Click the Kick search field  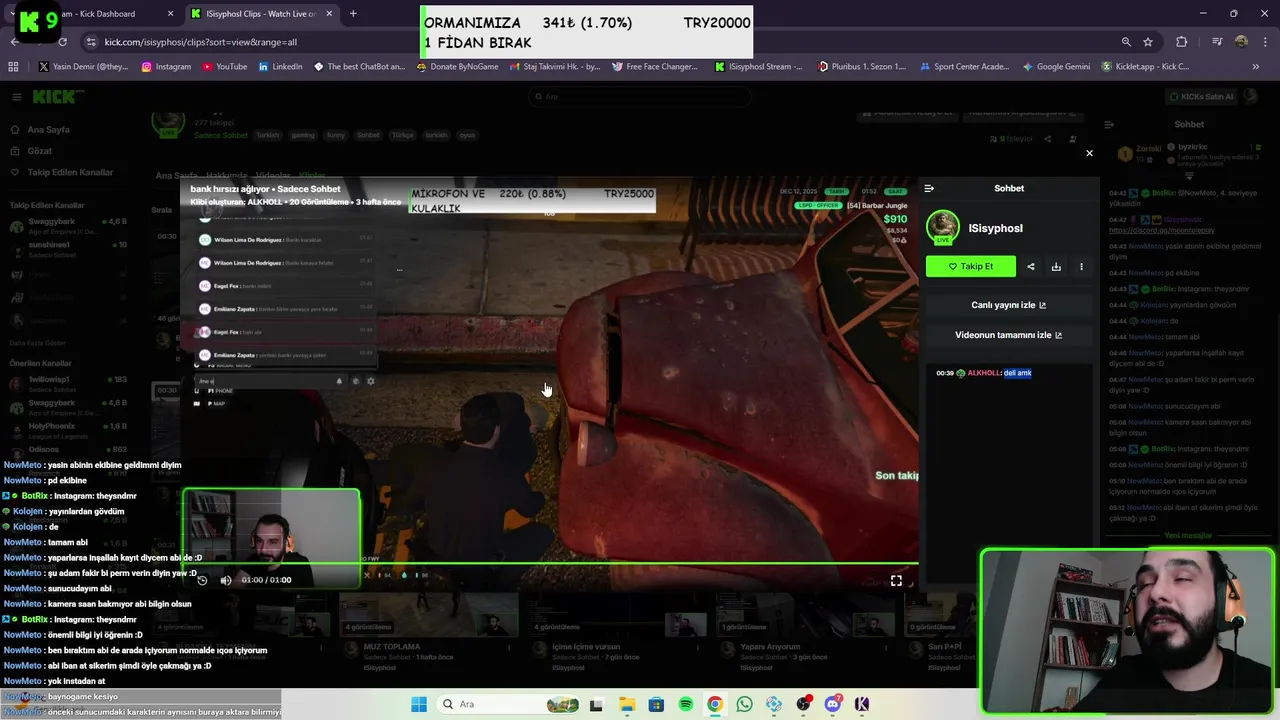coord(640,97)
